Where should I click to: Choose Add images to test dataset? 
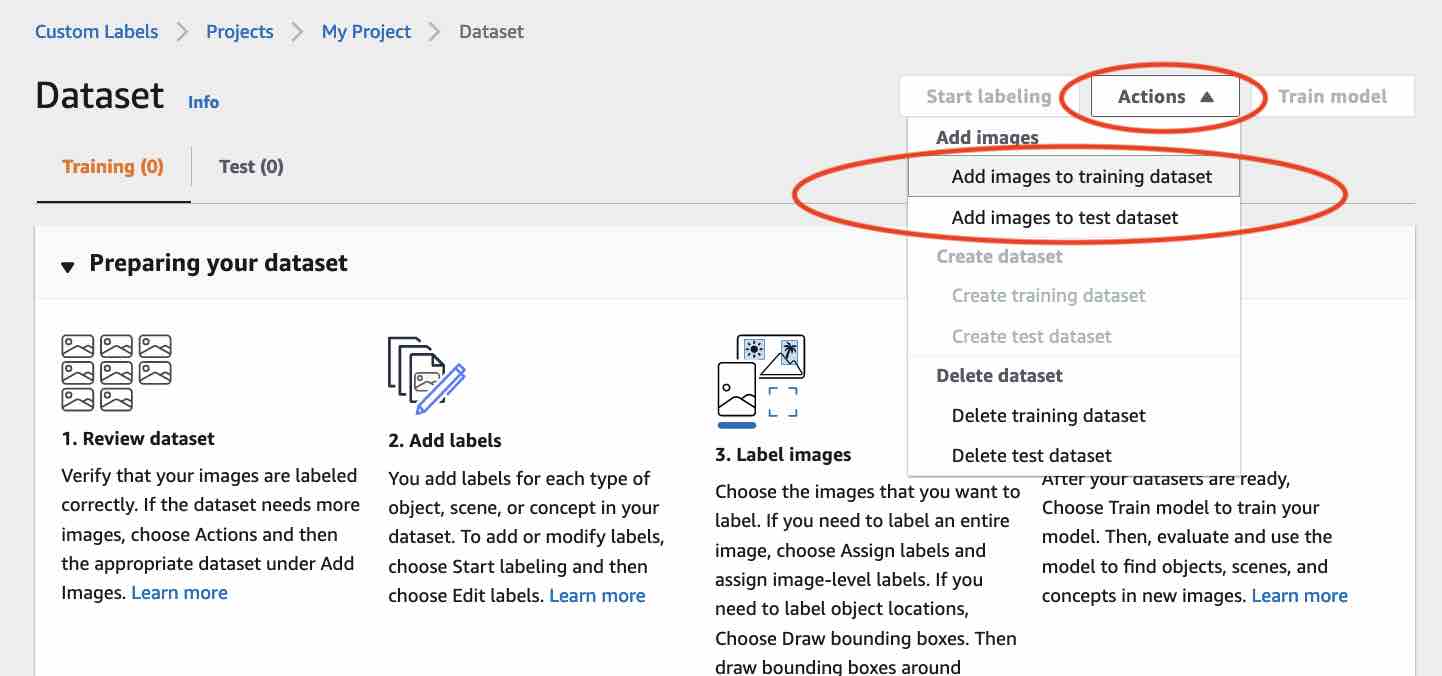tap(1065, 217)
